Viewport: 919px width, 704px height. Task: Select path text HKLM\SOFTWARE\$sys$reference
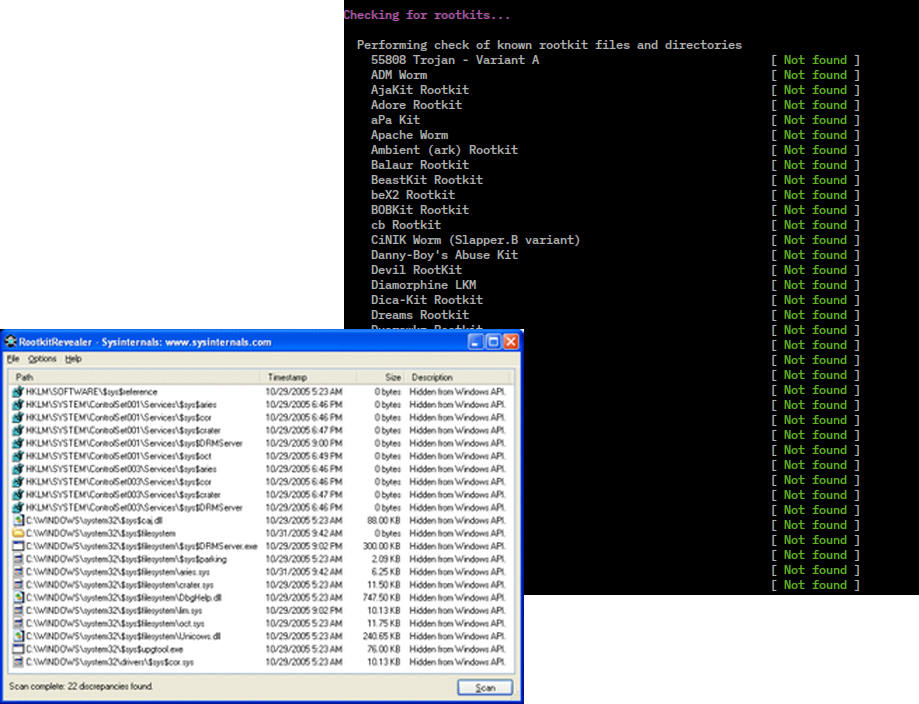click(x=91, y=392)
